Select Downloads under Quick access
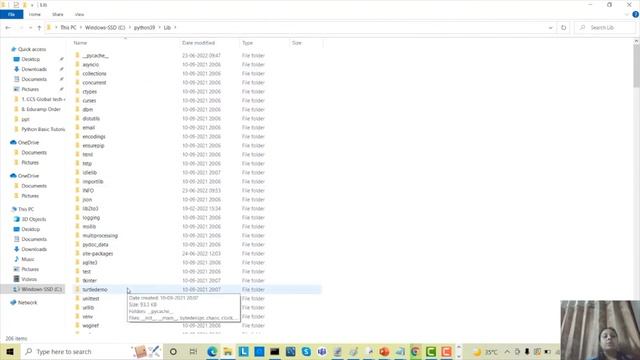The height and width of the screenshot is (360, 640). pyautogui.click(x=34, y=69)
